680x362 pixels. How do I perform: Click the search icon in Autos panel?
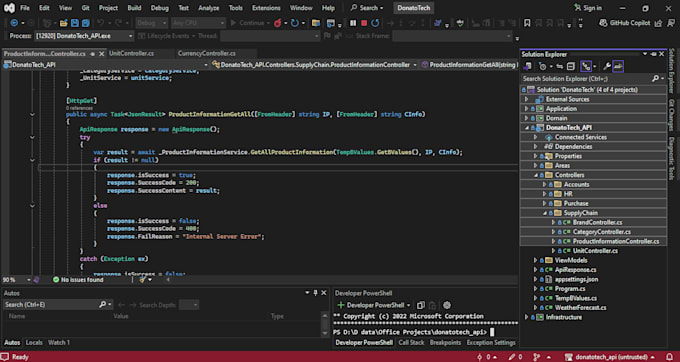103,305
